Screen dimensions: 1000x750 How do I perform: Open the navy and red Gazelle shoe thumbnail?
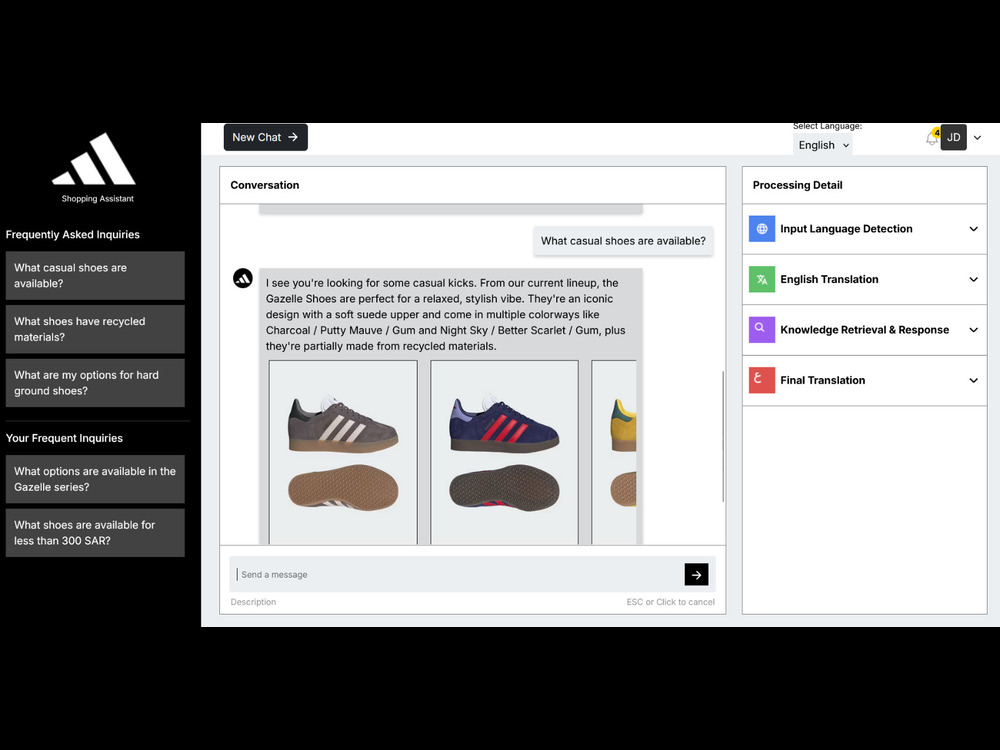coord(504,452)
